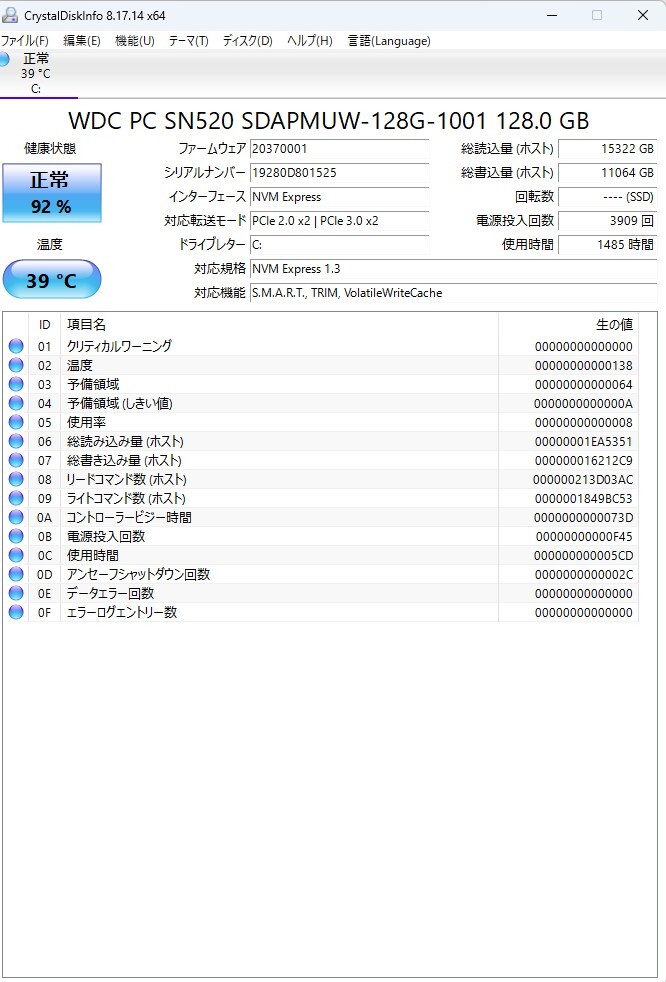The height and width of the screenshot is (982, 666).
Task: Click raw value 0000001849BC53
Action: click(583, 499)
